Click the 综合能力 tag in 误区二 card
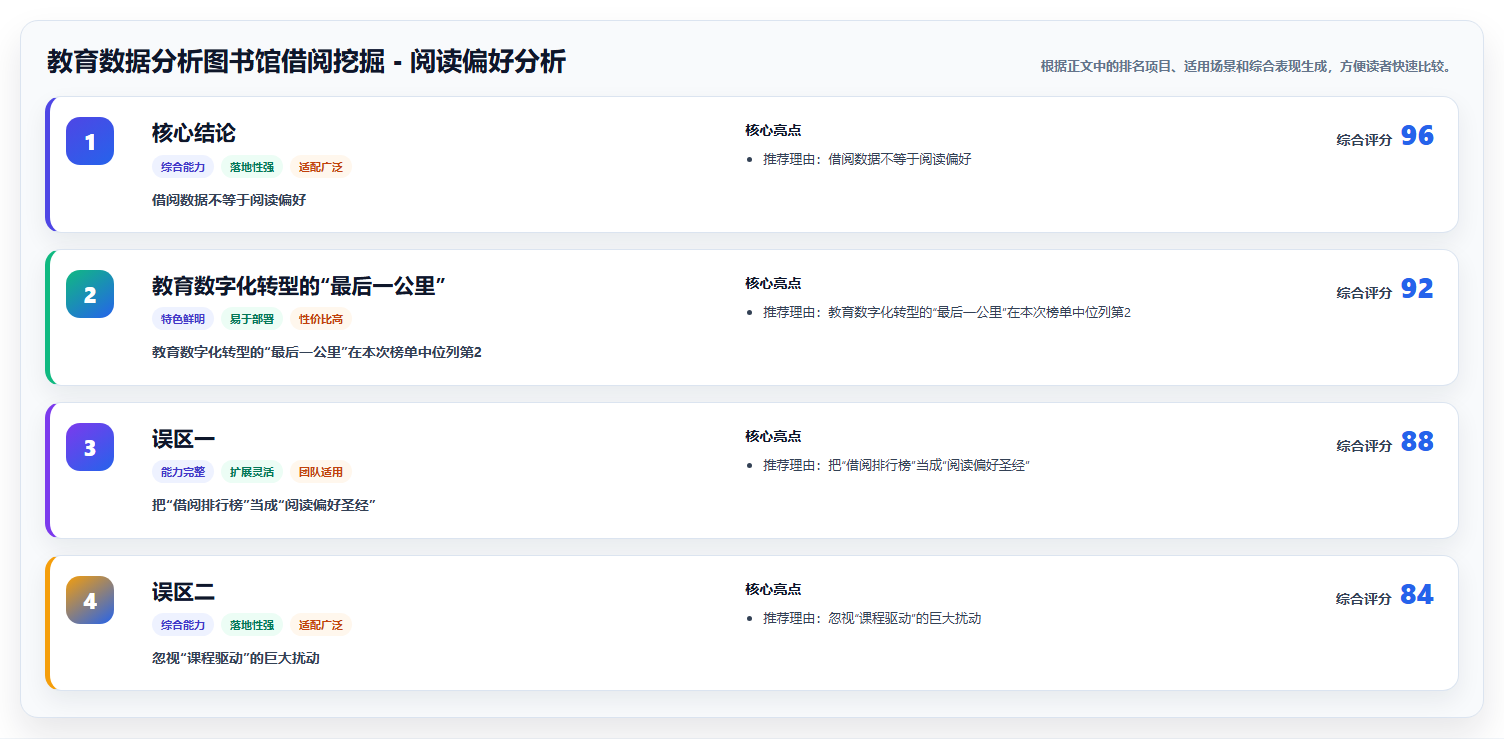 pyautogui.click(x=183, y=626)
